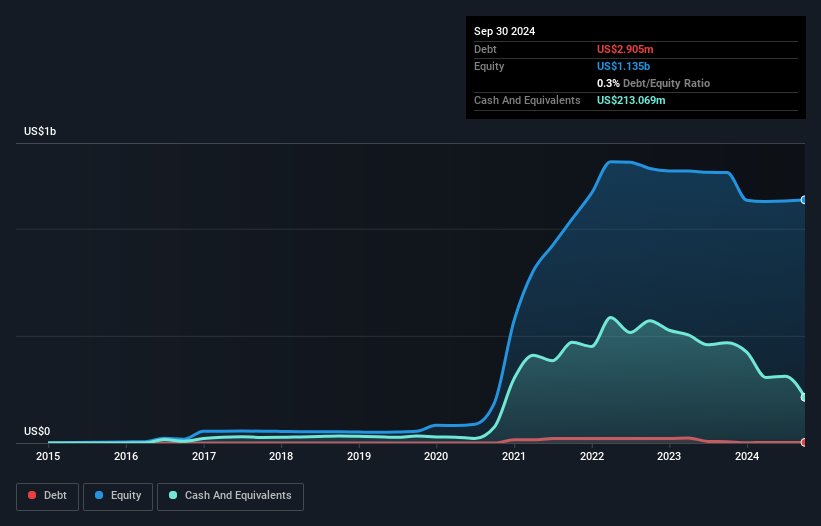Click the red Debt legend dot
This screenshot has height=526, width=821.
tap(32, 495)
